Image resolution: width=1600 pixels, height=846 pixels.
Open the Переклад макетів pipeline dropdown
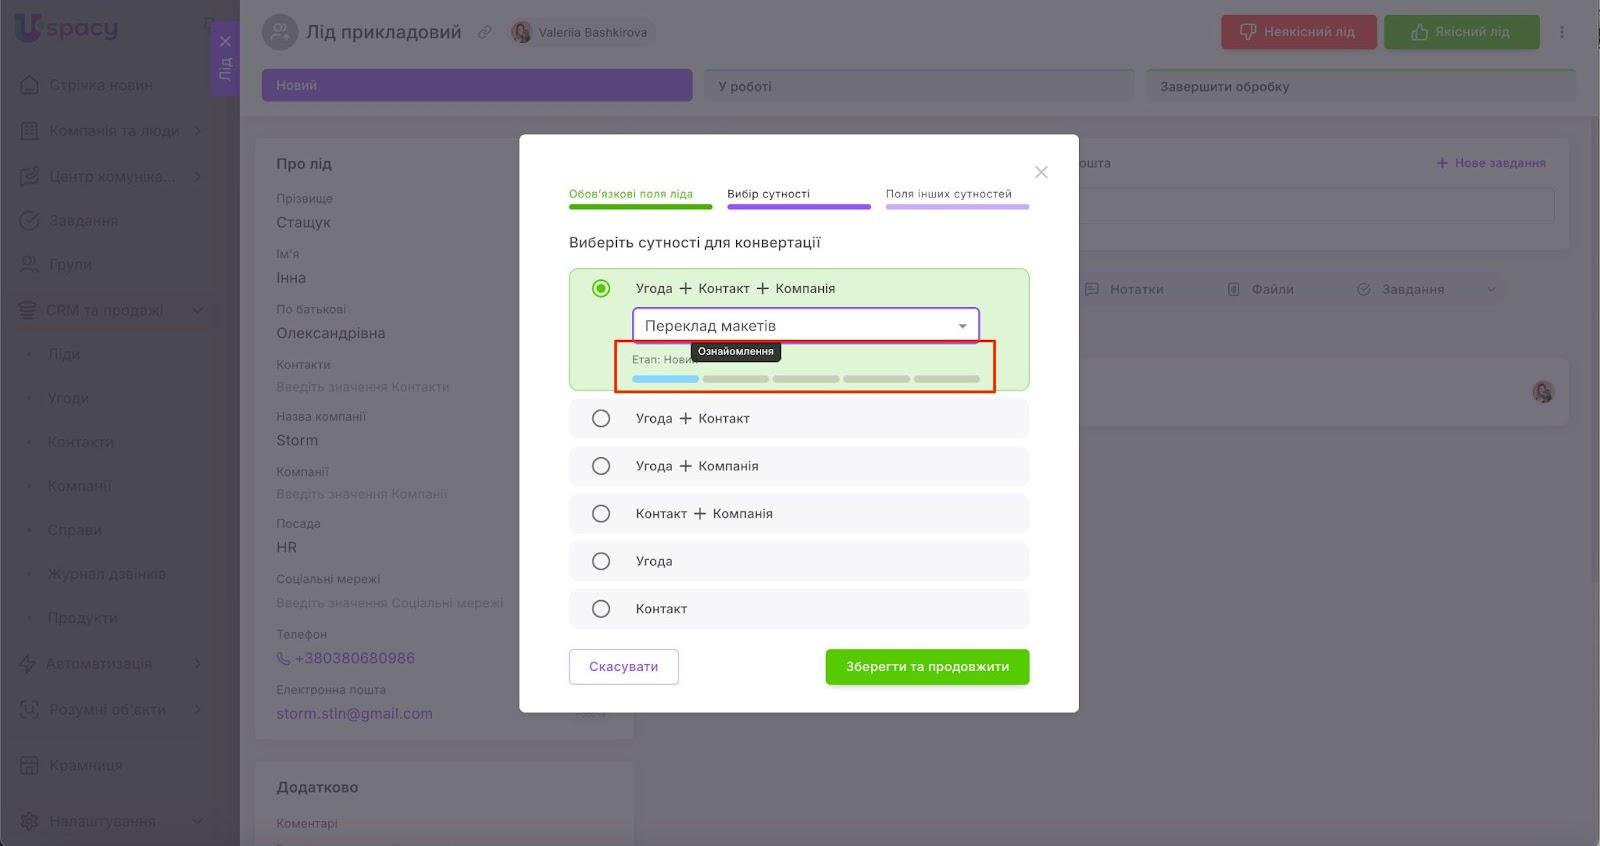805,325
